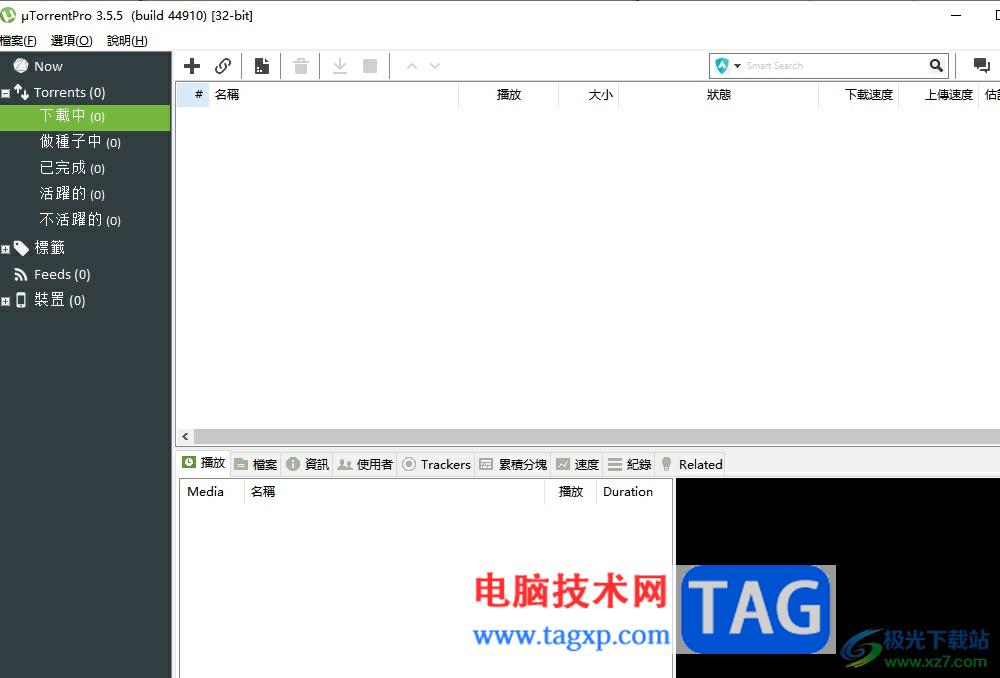Click the Duration column header
The image size is (1000, 678).
[634, 492]
